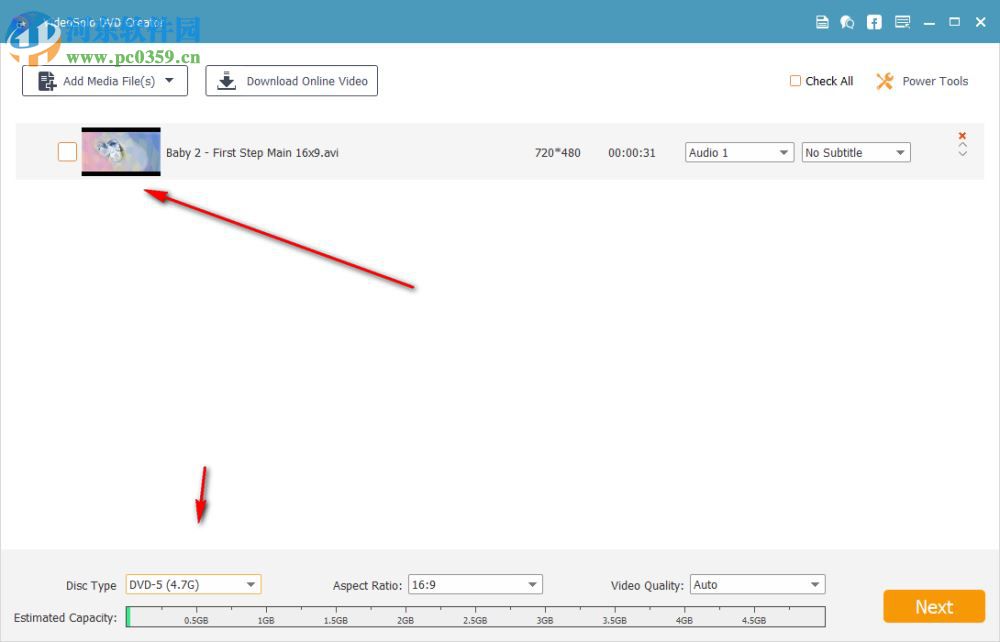Open the Facebook share icon
The width and height of the screenshot is (1000, 642).
pyautogui.click(x=874, y=22)
